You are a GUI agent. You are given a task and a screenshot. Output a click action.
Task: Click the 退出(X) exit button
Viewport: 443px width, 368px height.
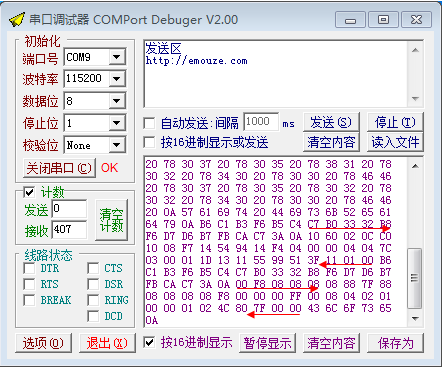[107, 343]
